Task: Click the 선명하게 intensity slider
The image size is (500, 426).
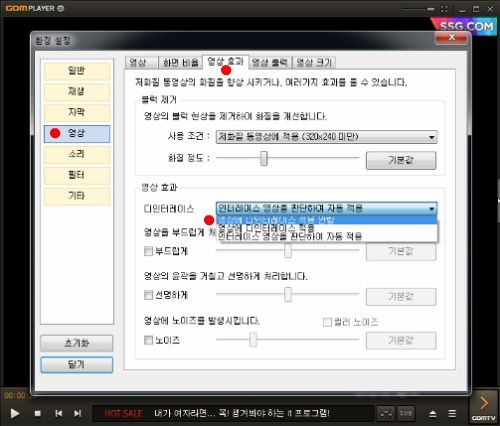Action: (288, 294)
